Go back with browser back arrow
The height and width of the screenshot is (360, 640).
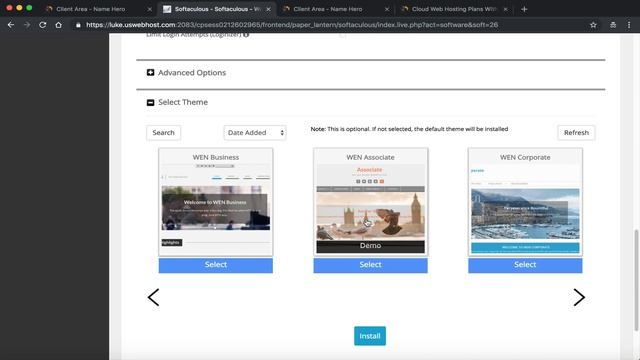[x=11, y=25]
